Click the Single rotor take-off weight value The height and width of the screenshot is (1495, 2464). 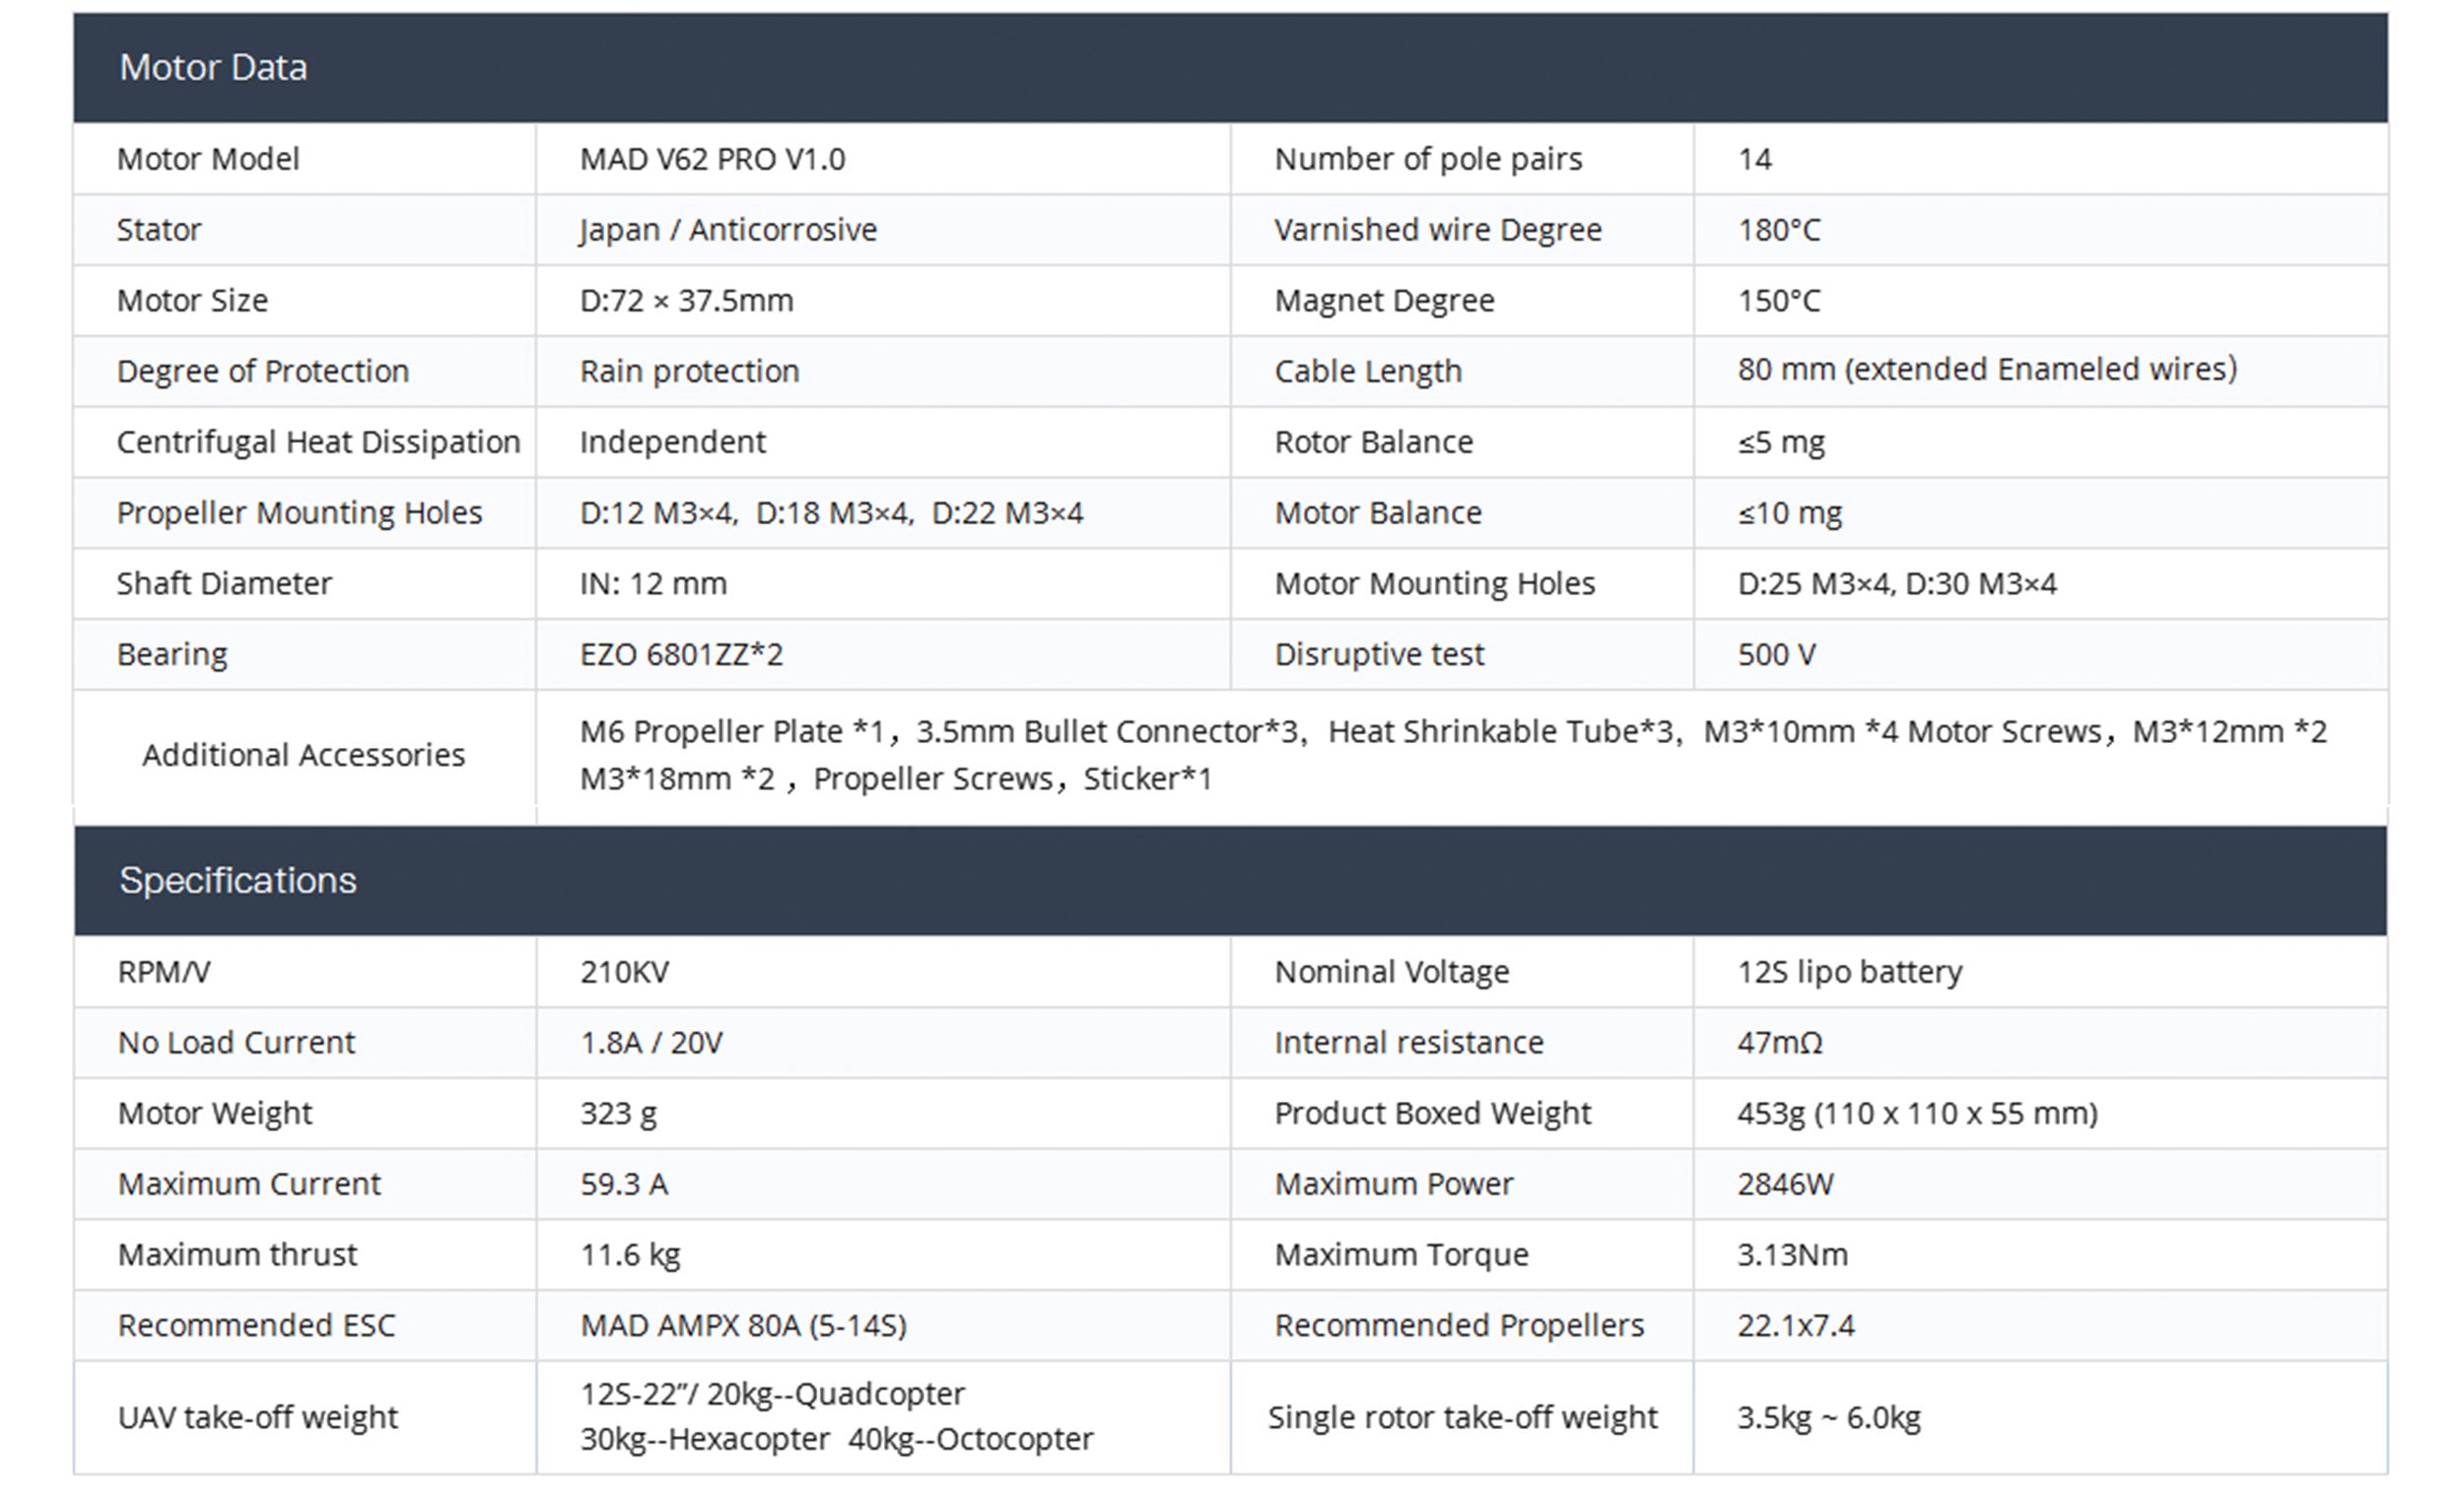[1828, 1418]
